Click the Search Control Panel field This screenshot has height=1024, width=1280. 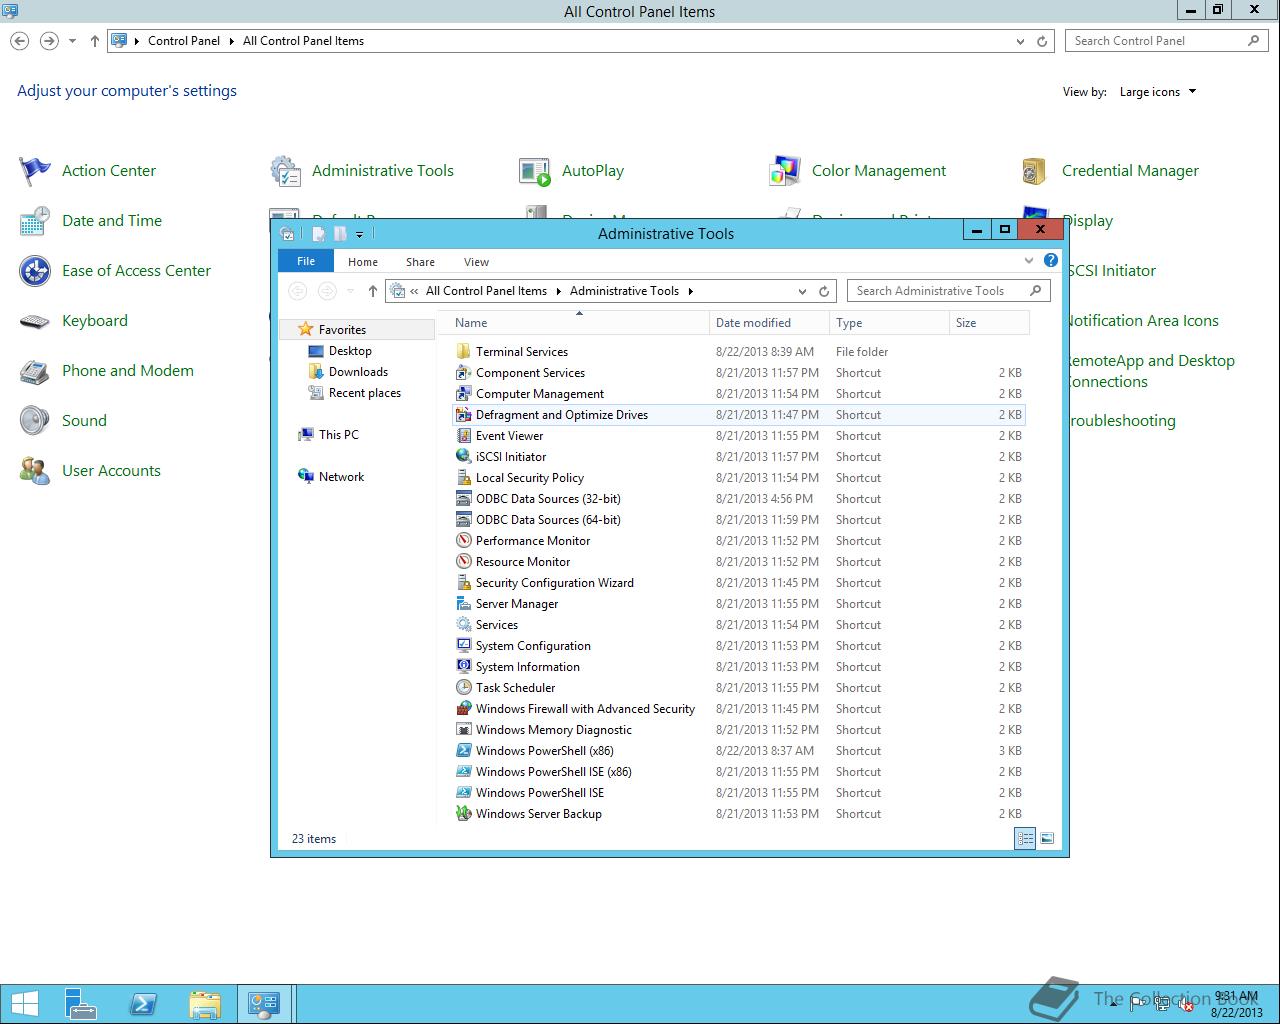[1165, 41]
